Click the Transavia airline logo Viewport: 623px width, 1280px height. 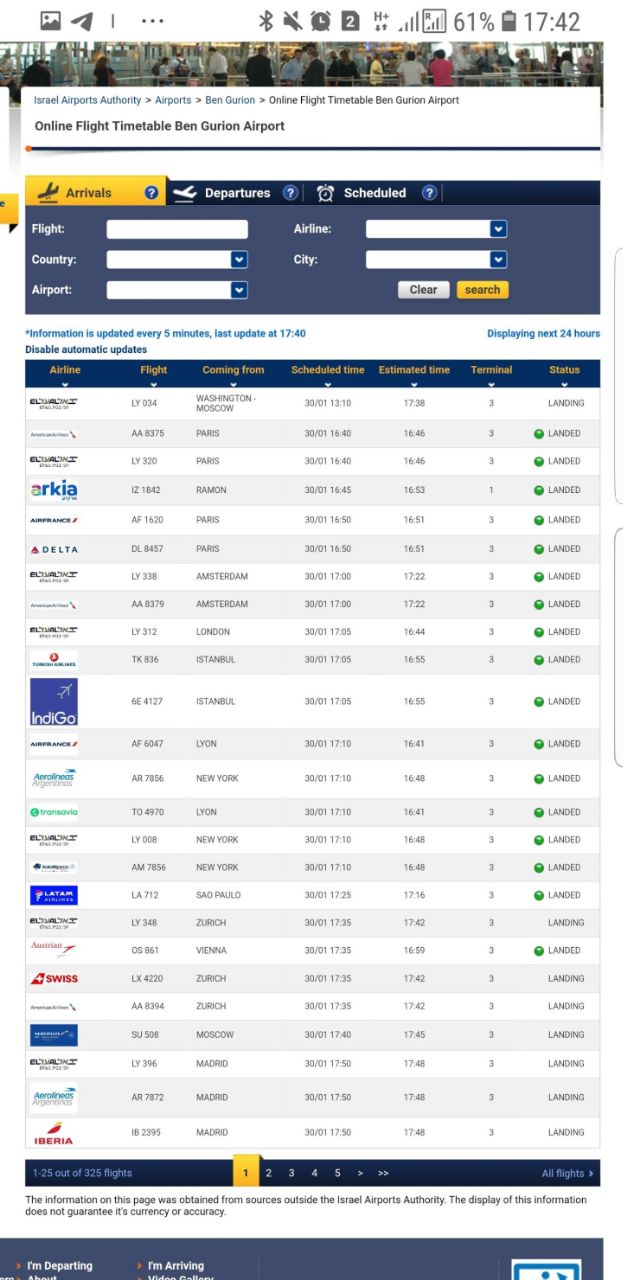(54, 812)
